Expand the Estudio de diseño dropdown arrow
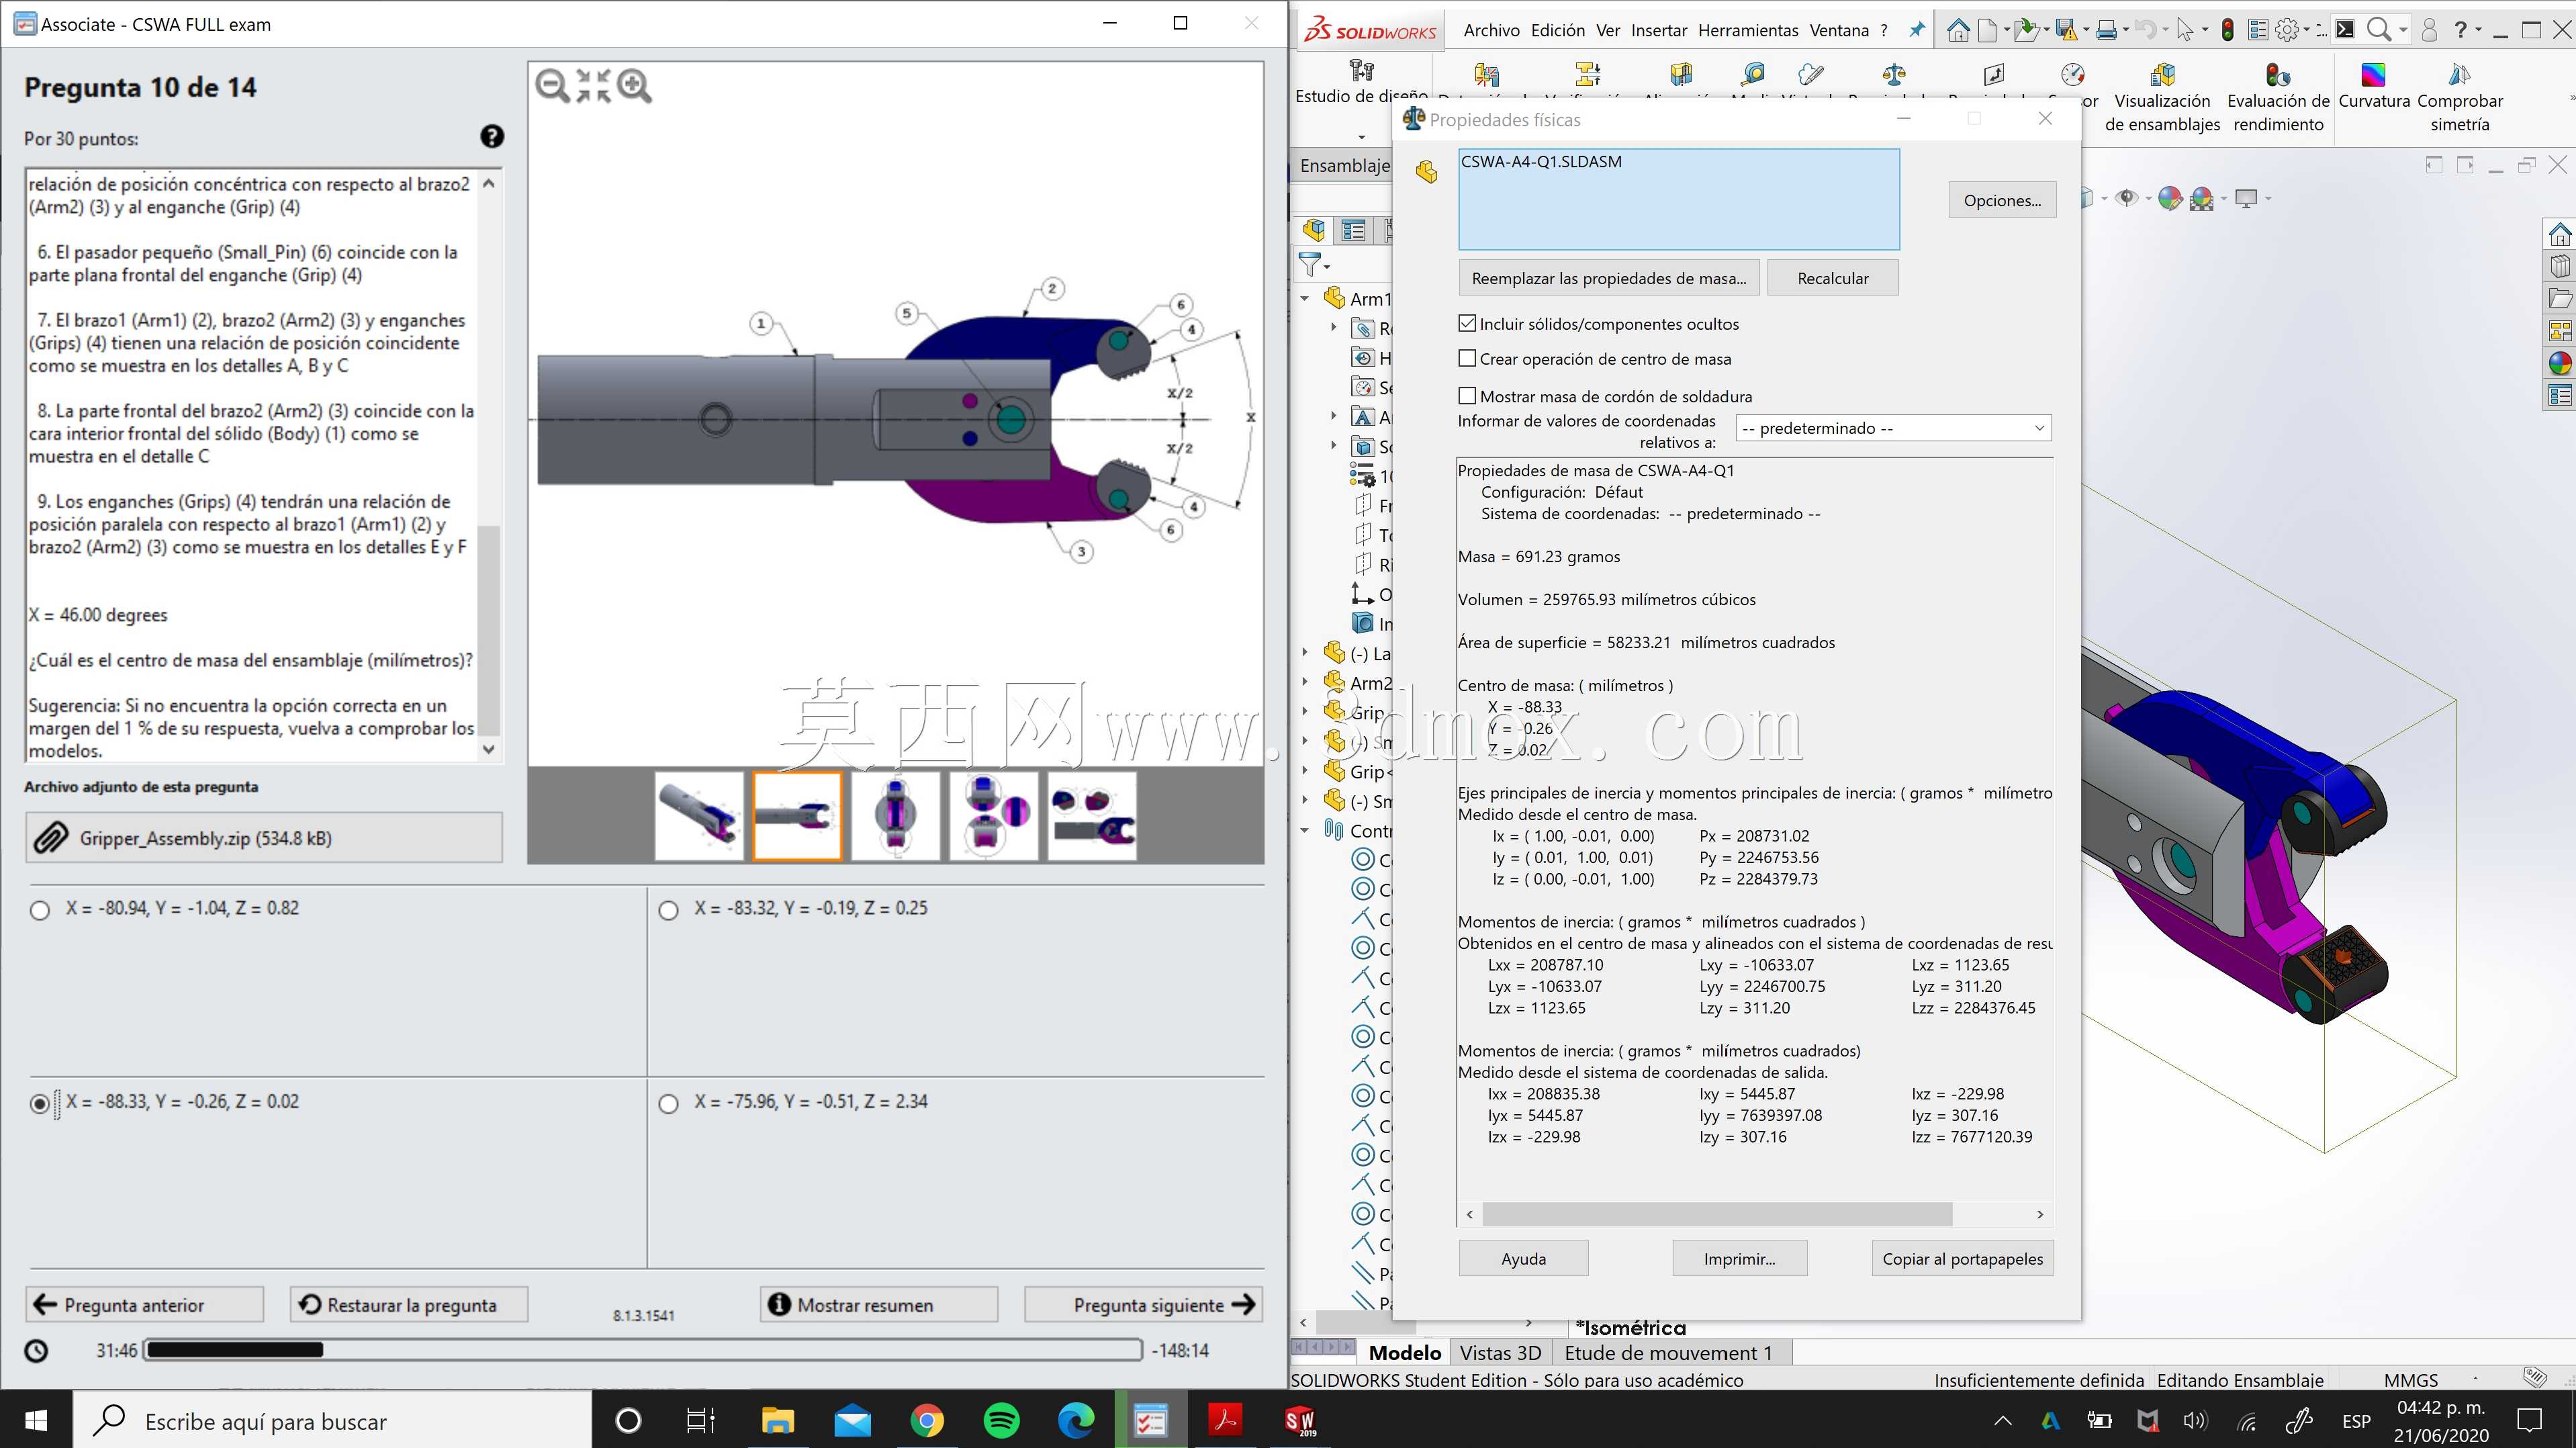The width and height of the screenshot is (2576, 1448). [1361, 137]
